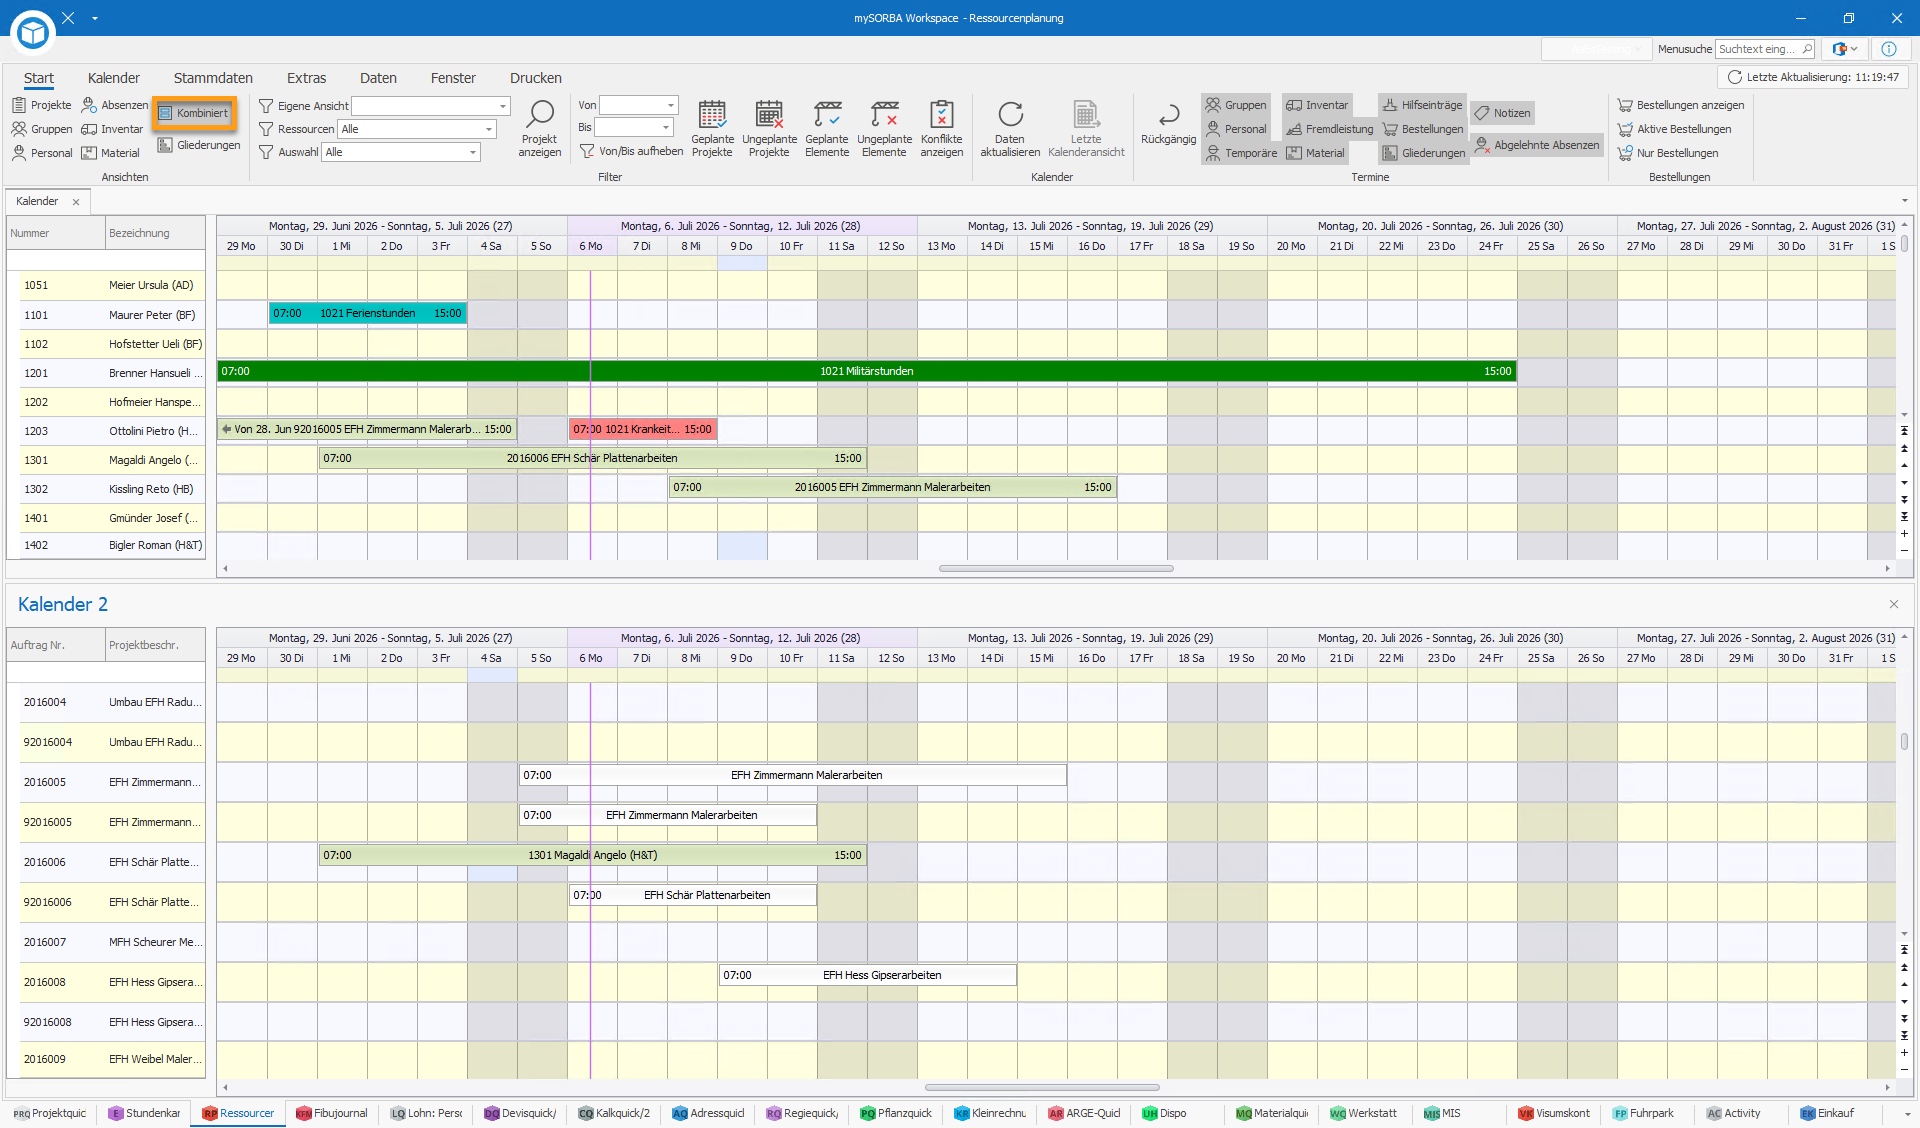
Task: Close Kalender 2 panel
Action: point(1893,604)
